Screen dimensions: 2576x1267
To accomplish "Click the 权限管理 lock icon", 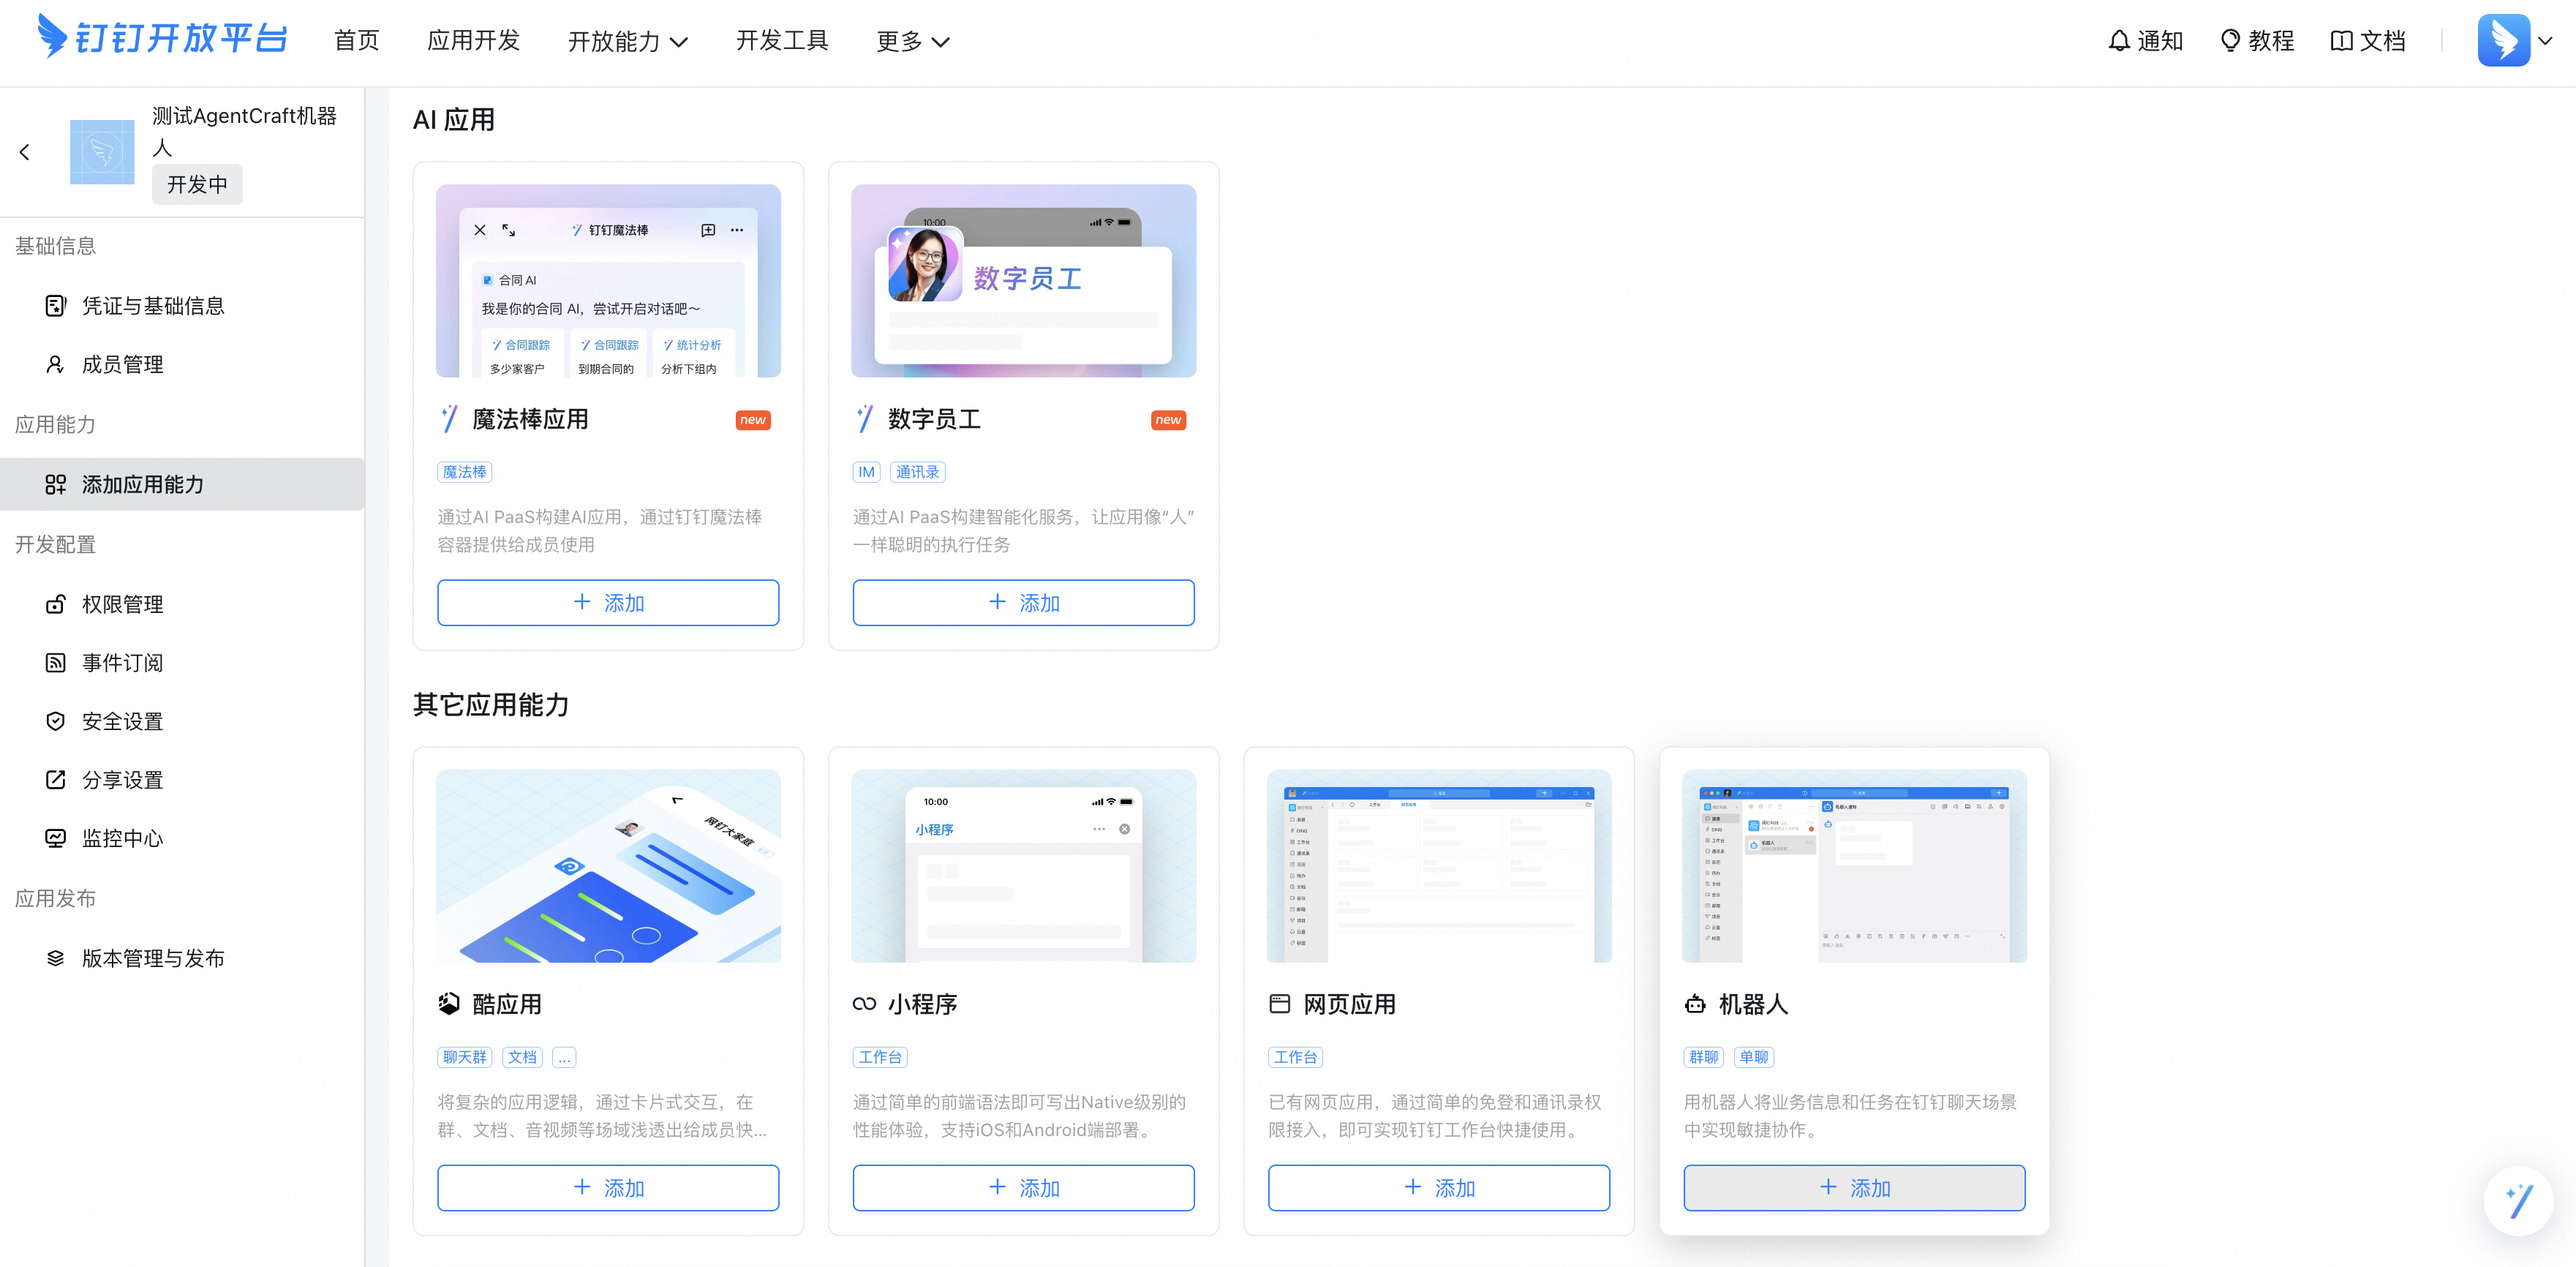I will pos(56,604).
